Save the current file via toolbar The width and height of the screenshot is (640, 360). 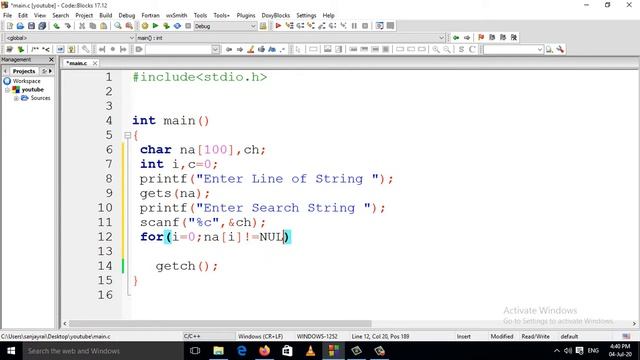click(31, 26)
